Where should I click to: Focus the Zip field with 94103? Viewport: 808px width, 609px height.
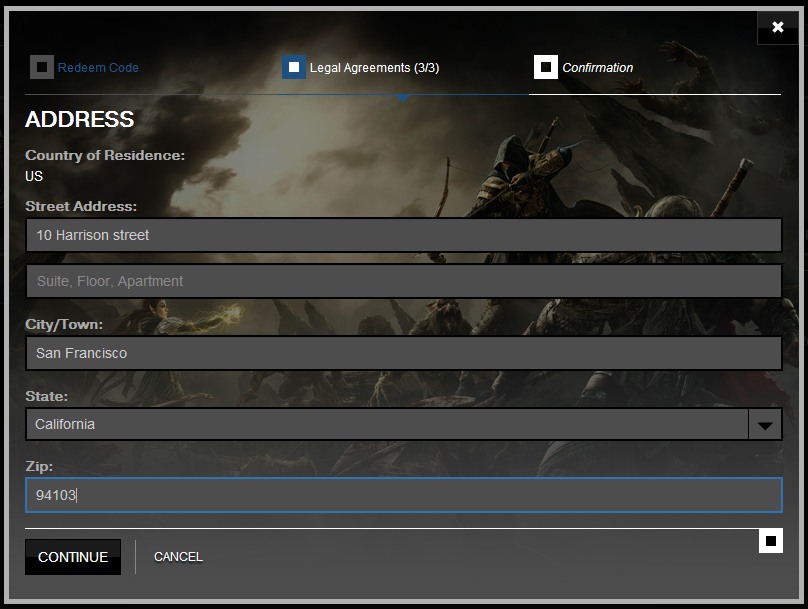(x=404, y=495)
